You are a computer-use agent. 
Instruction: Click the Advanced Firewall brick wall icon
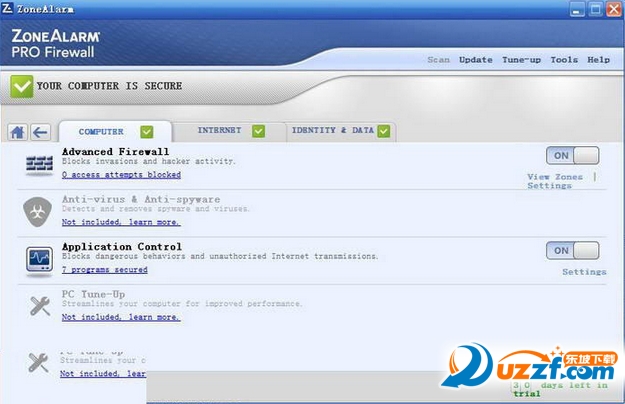coord(39,164)
